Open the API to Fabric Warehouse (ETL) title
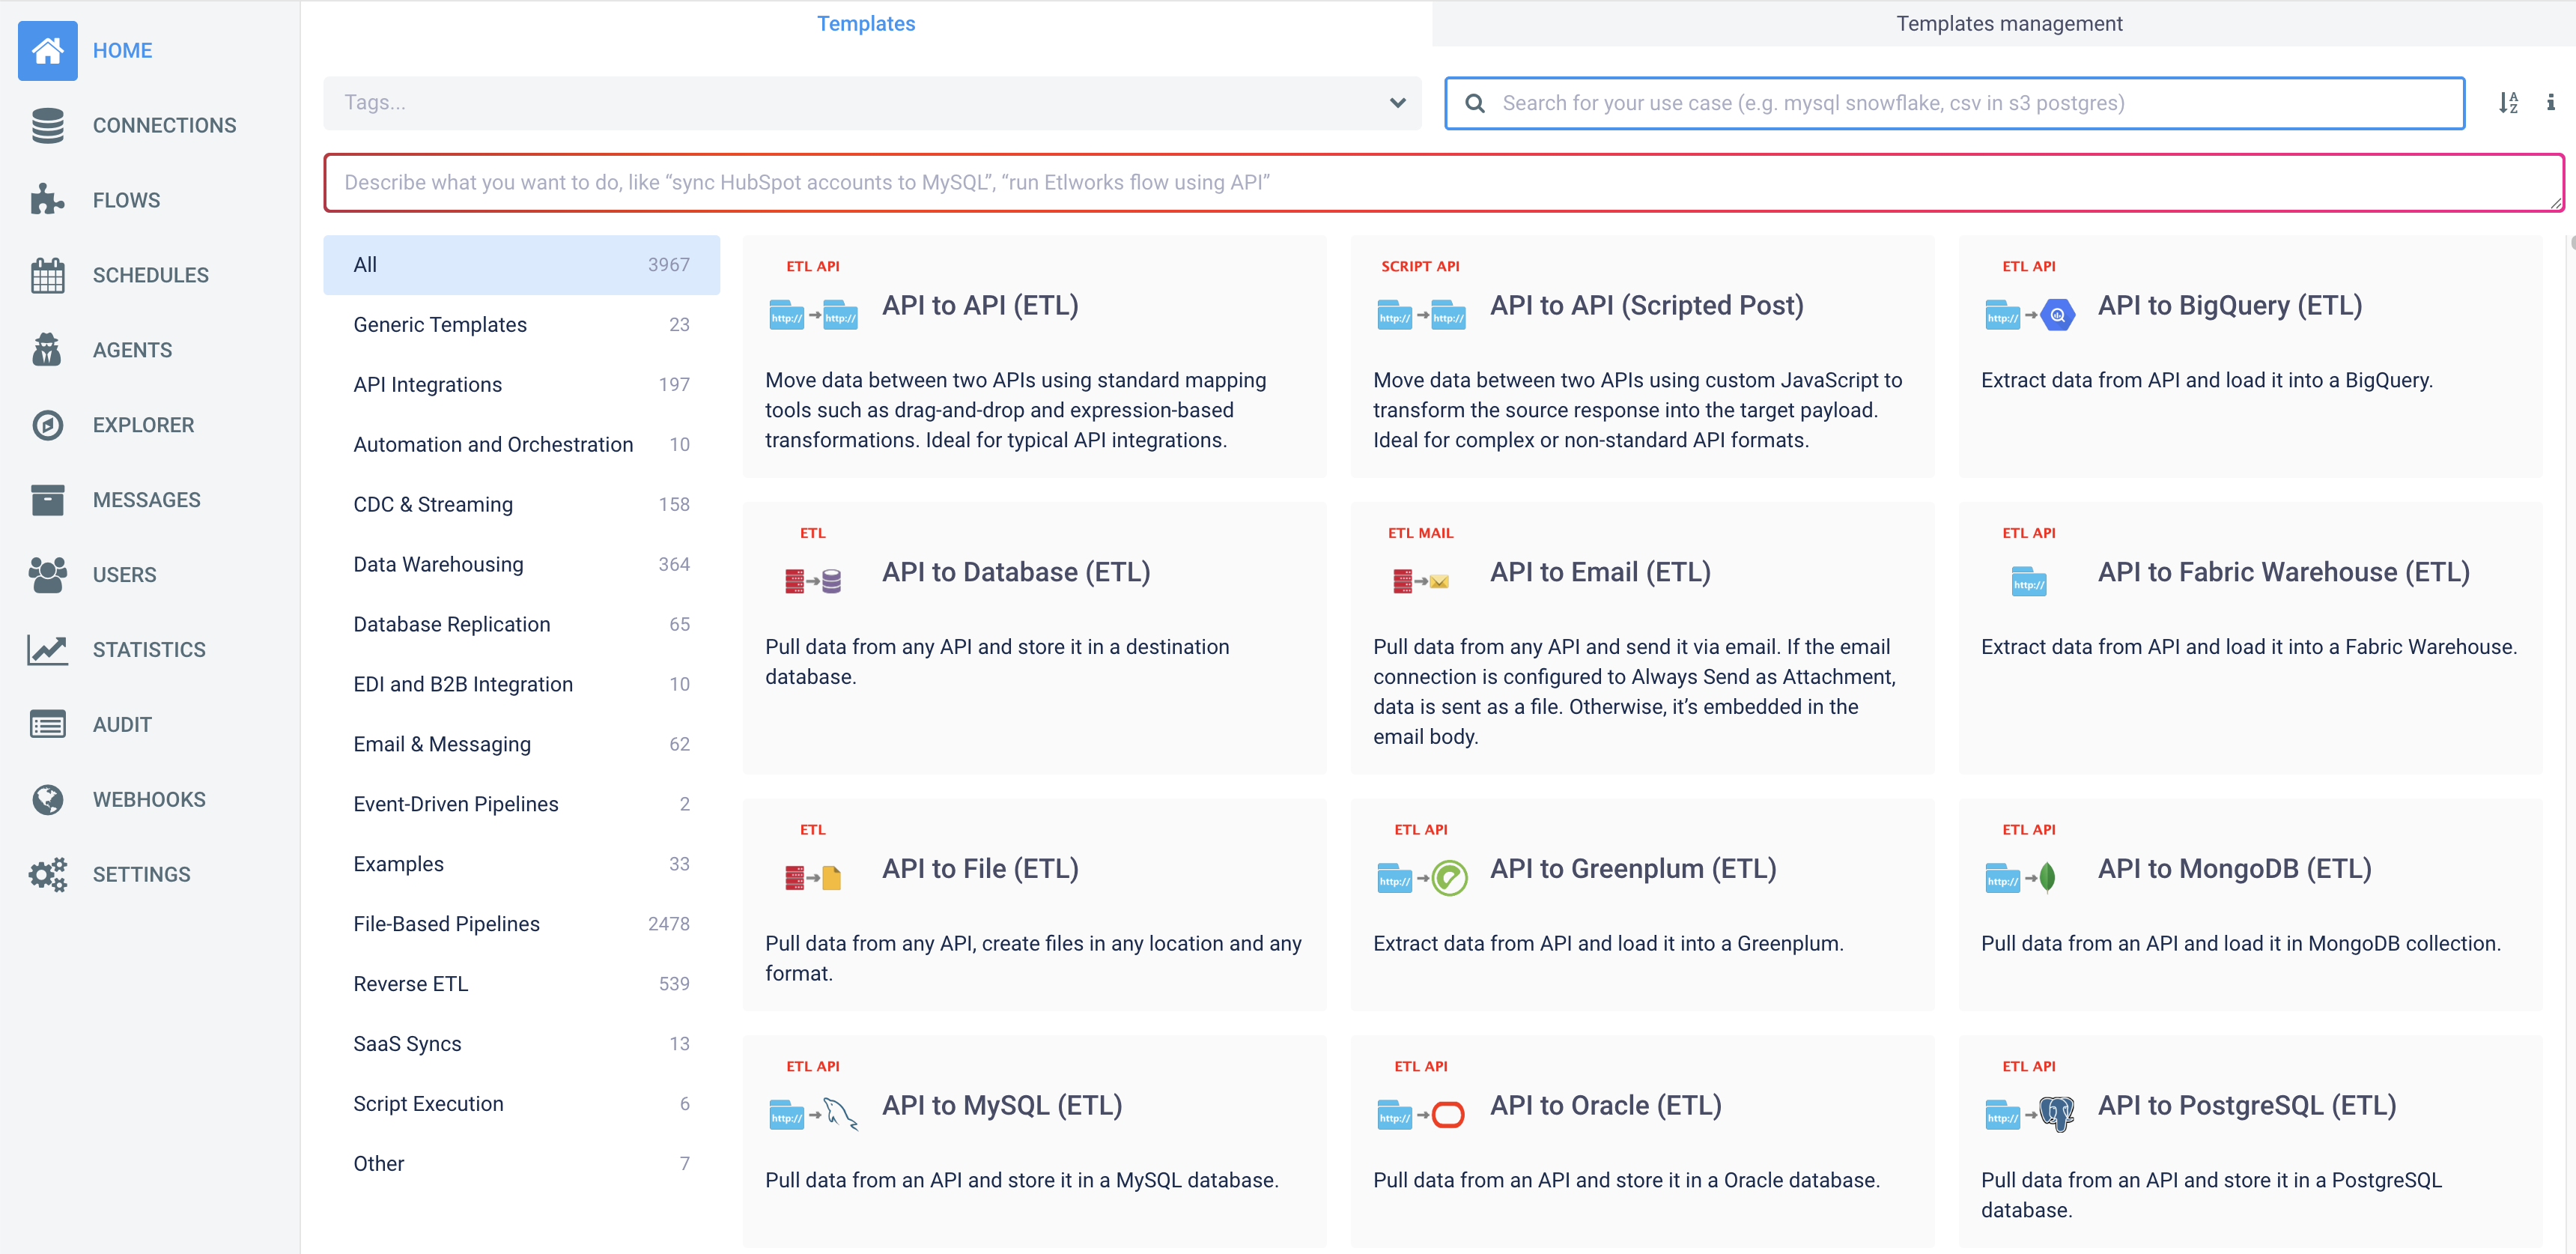Screen dimensions: 2576x1254 [x=2283, y=572]
